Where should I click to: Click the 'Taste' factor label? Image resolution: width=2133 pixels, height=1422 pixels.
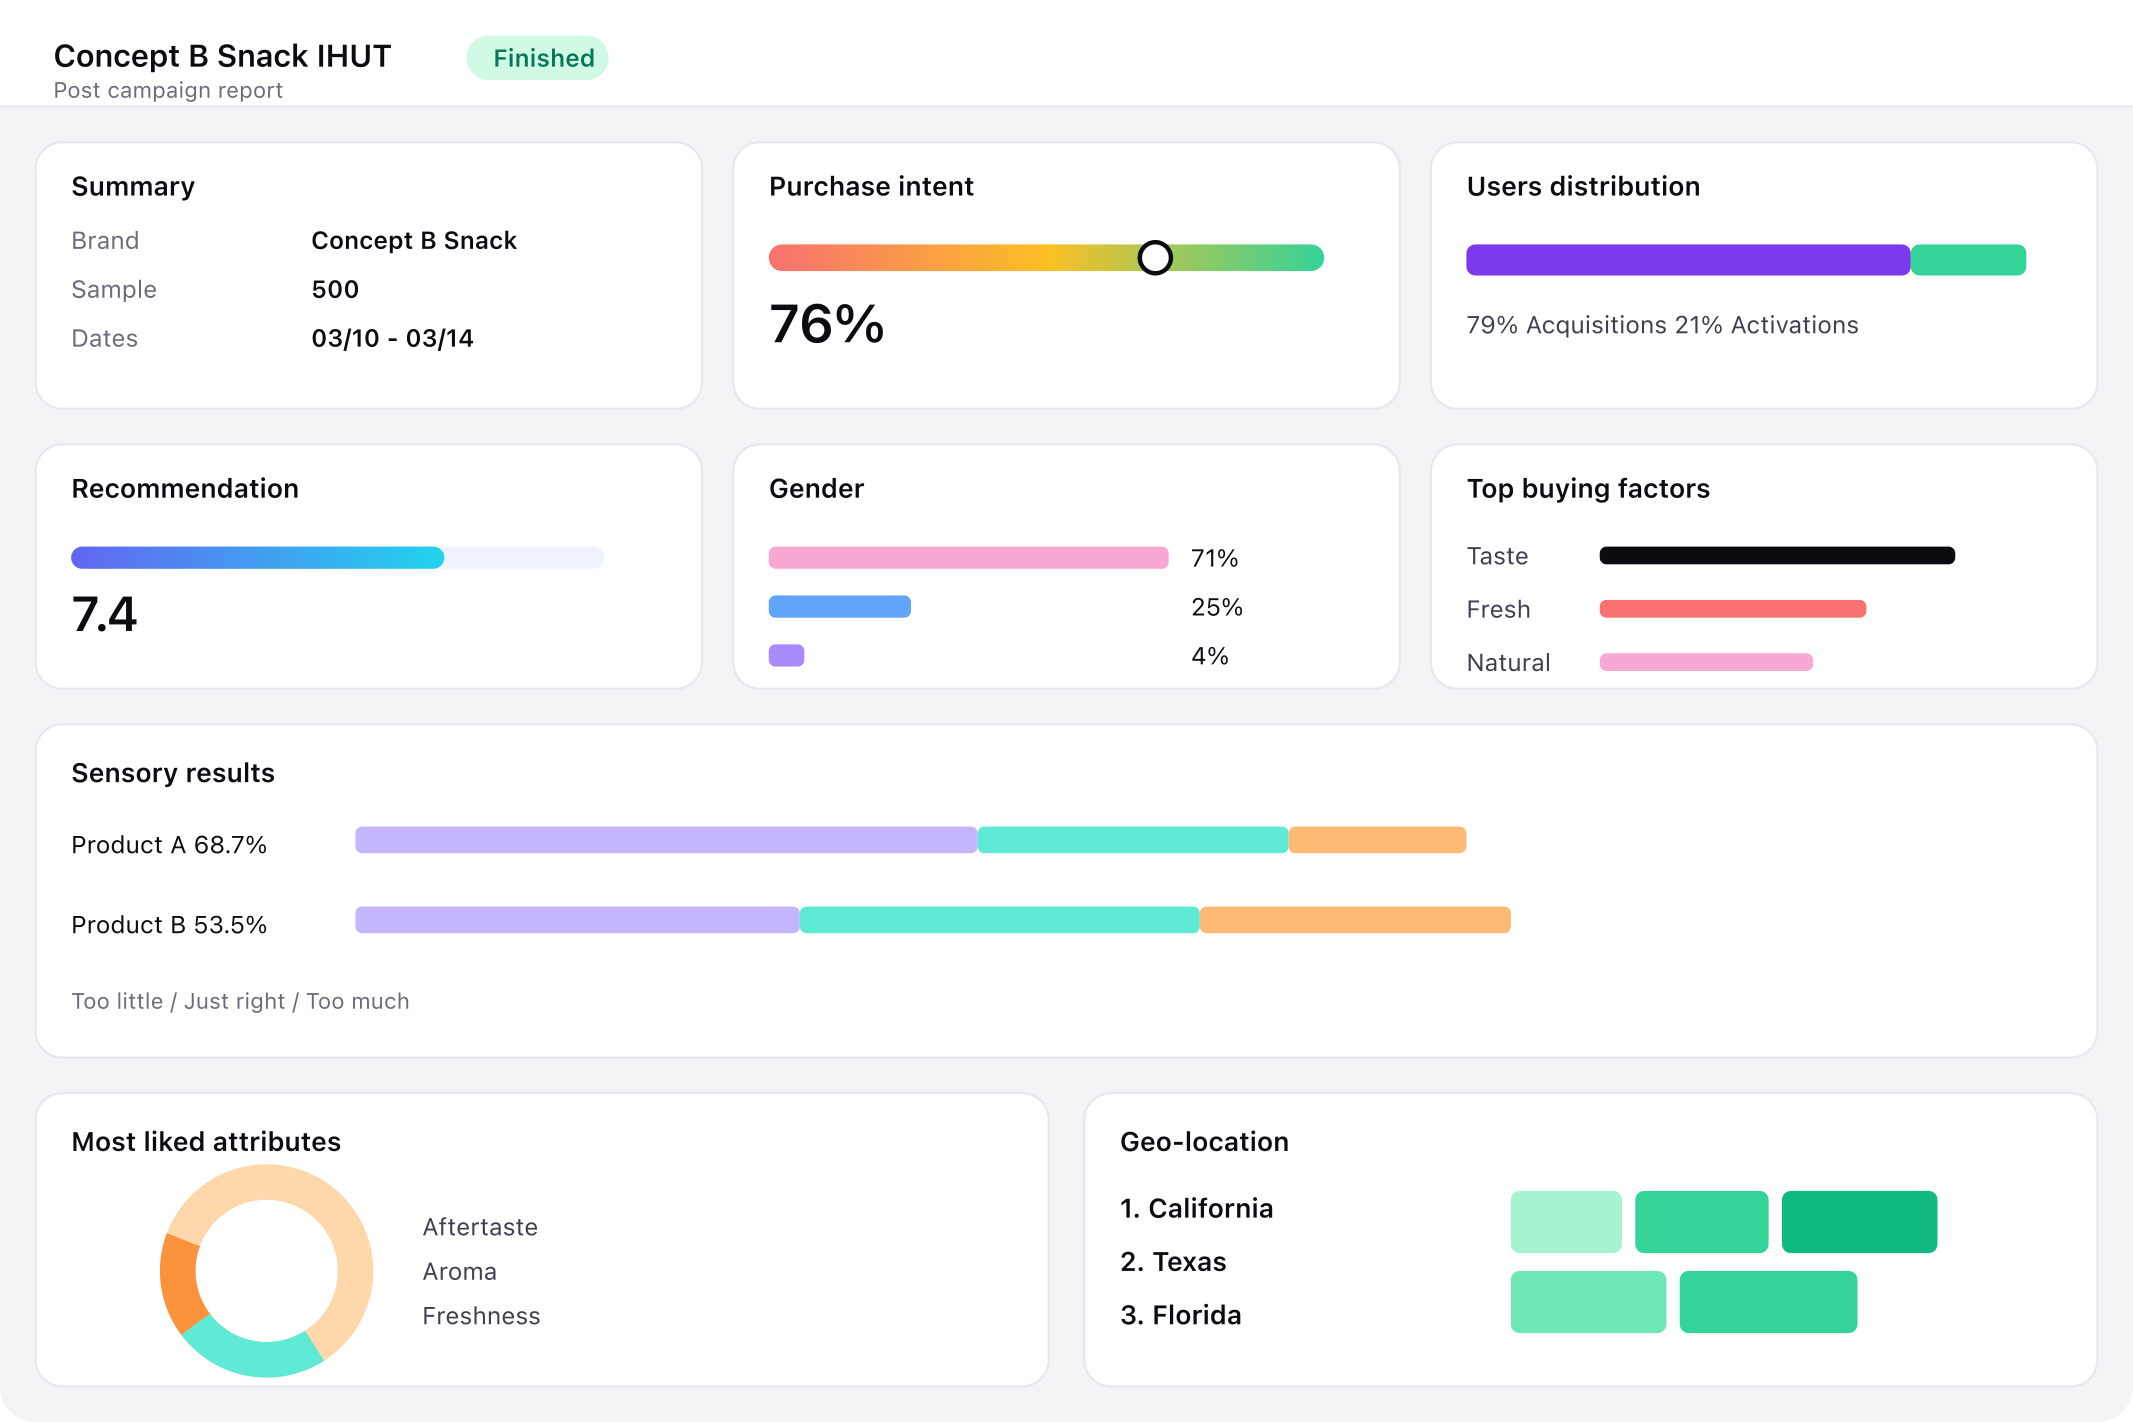tap(1497, 556)
